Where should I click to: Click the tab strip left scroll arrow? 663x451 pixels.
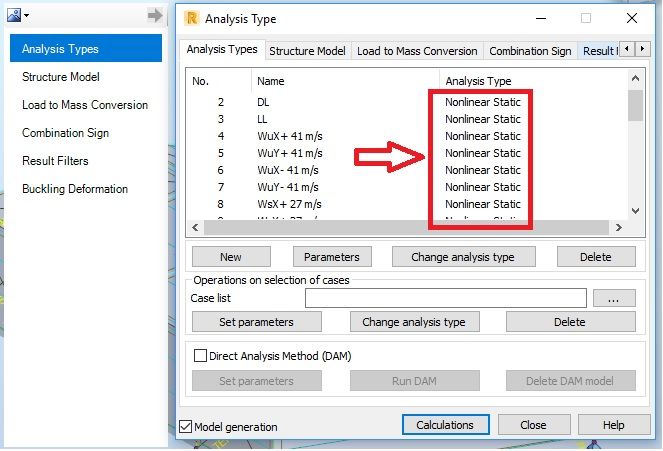(627, 49)
